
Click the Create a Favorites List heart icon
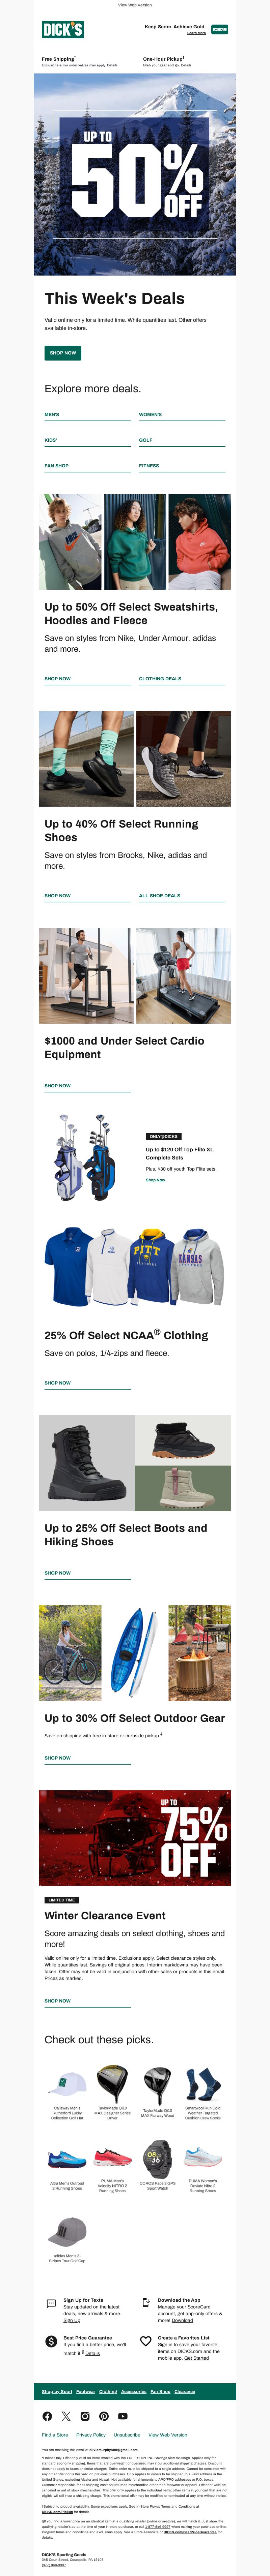[x=146, y=2341]
